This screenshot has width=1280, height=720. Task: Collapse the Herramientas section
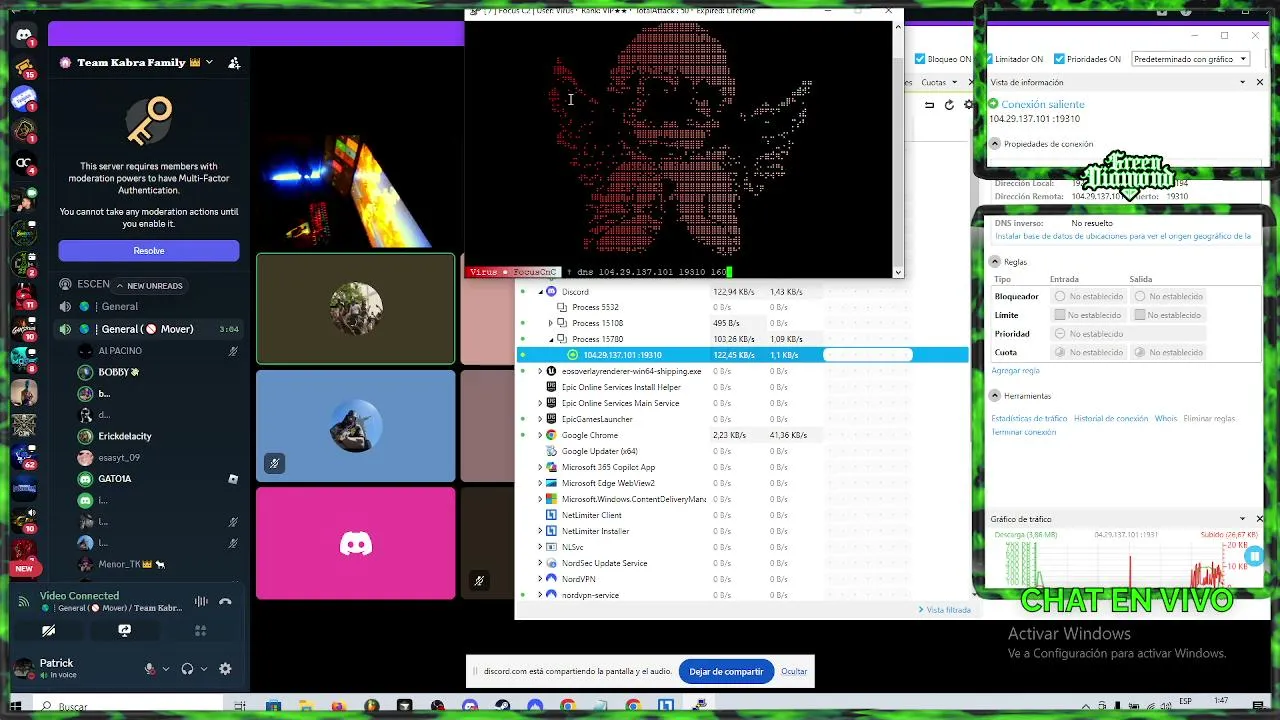[x=995, y=396]
